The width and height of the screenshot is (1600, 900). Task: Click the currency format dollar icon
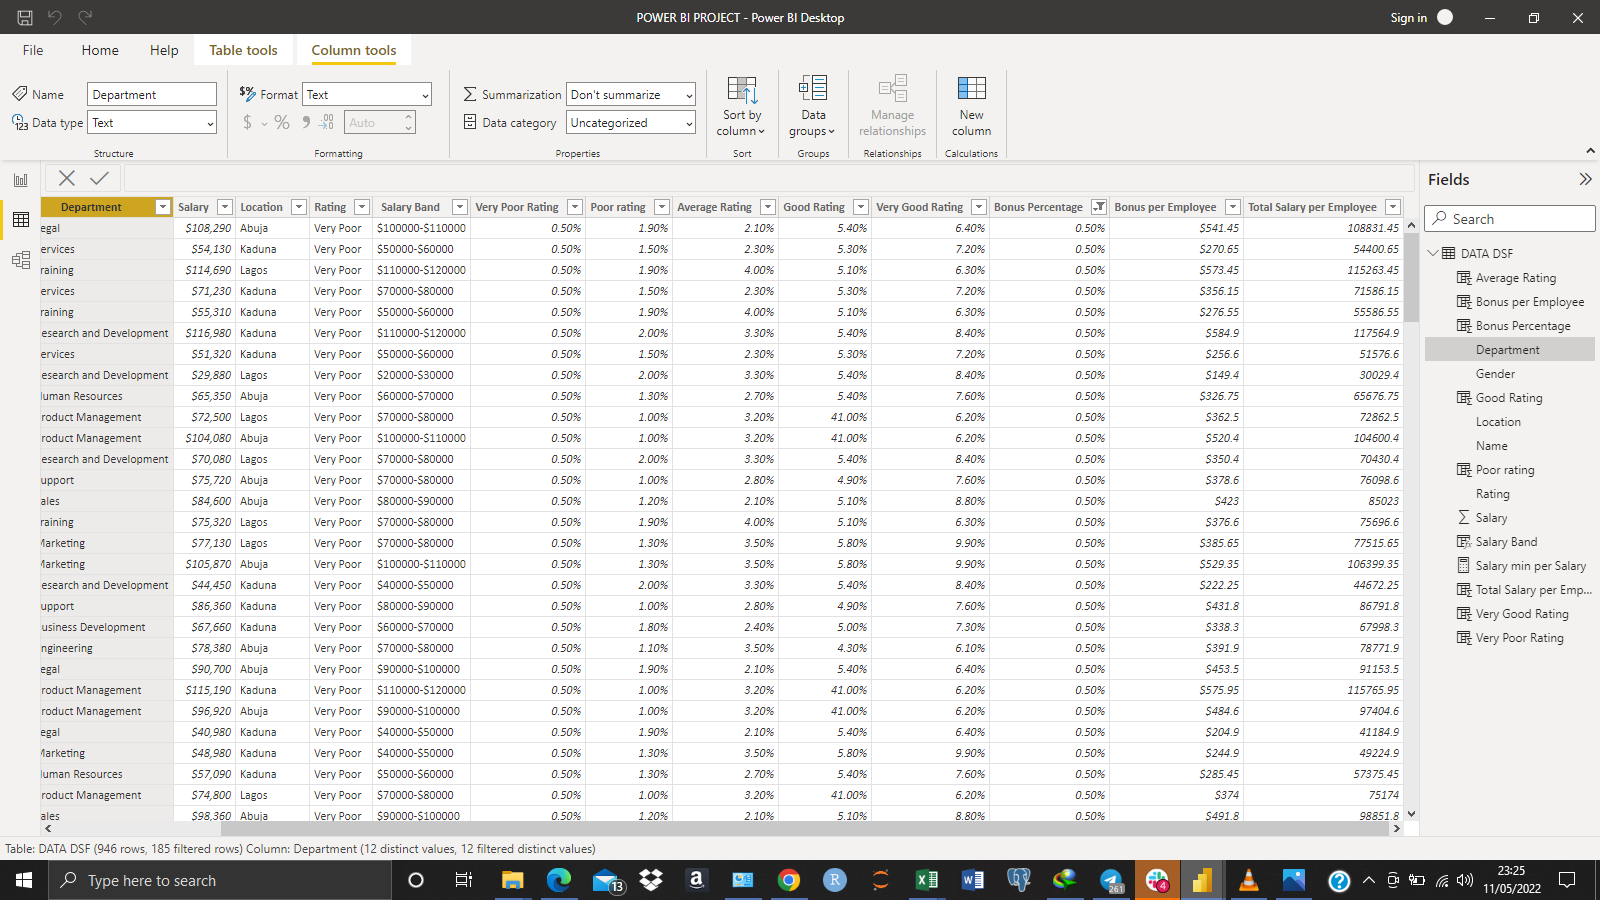246,122
